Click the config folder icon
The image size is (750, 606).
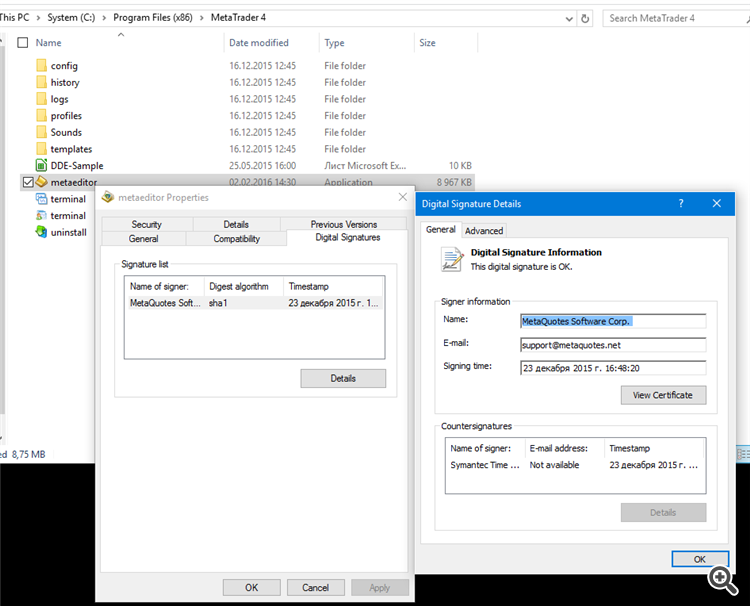[42, 65]
